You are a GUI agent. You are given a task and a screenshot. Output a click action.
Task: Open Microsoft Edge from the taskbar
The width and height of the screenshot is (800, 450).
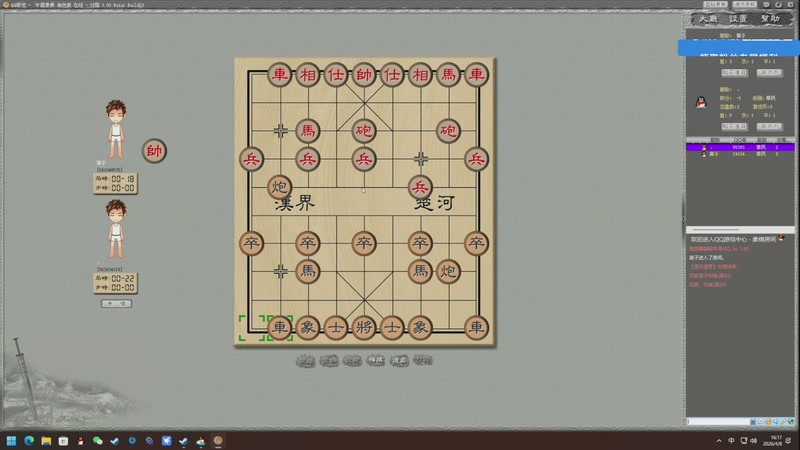[29, 440]
